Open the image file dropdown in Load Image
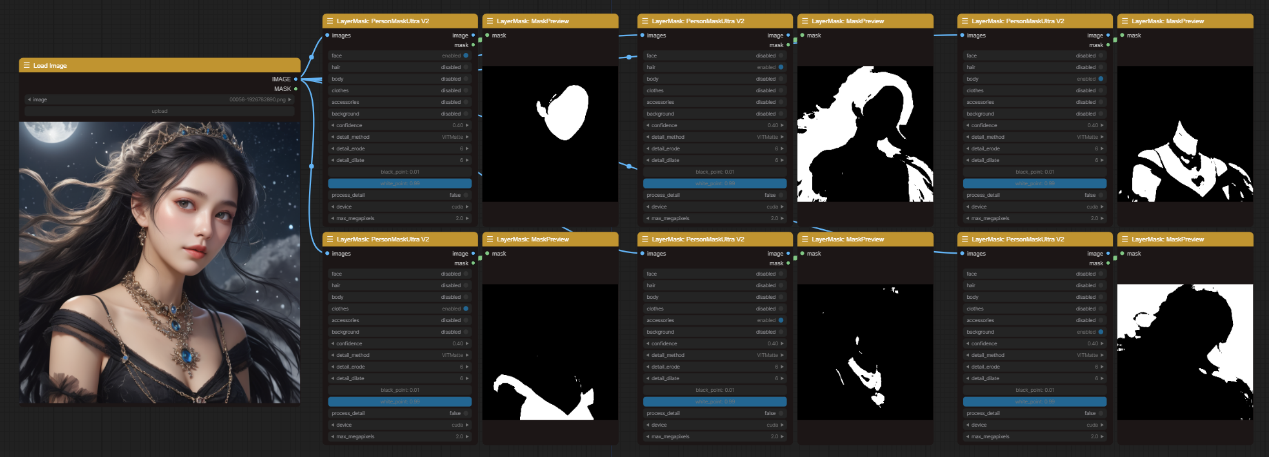1269x457 pixels. (160, 99)
